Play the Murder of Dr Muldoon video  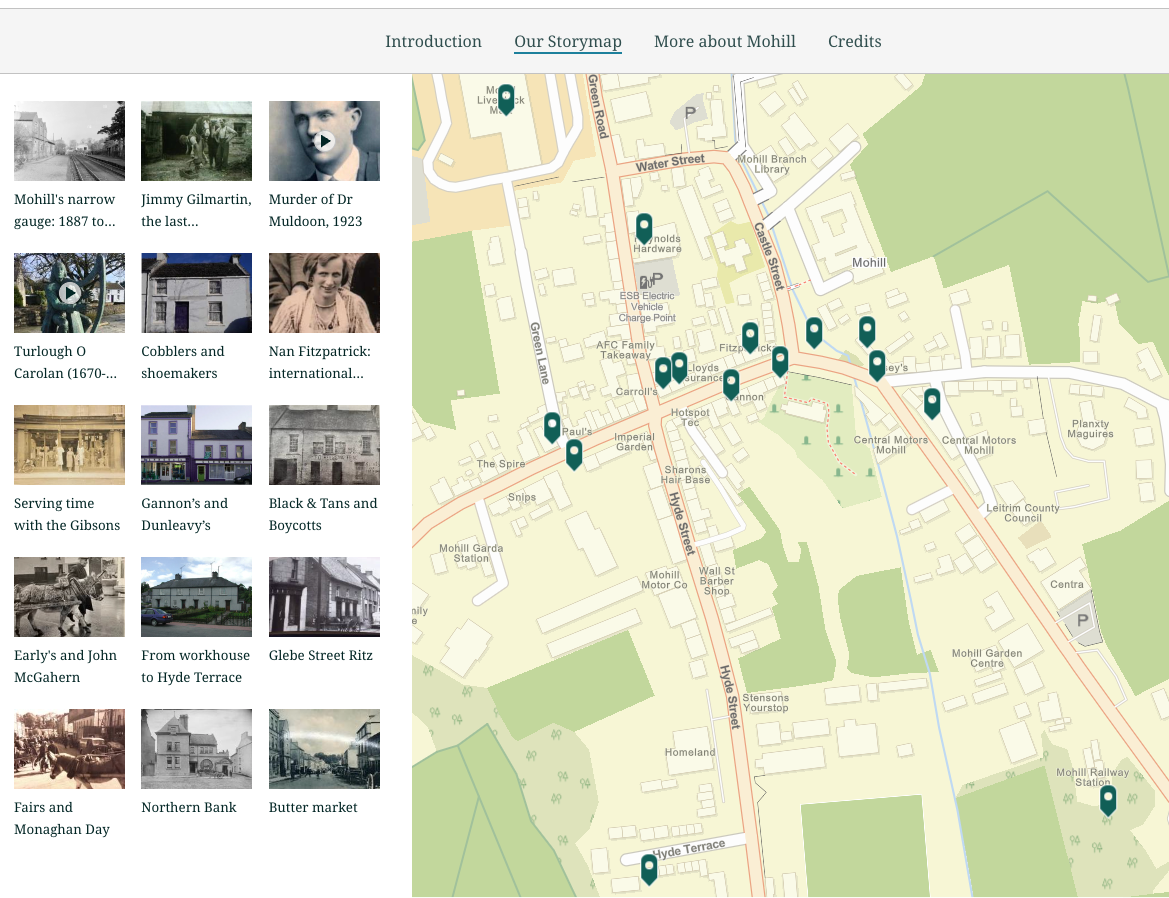coord(324,141)
